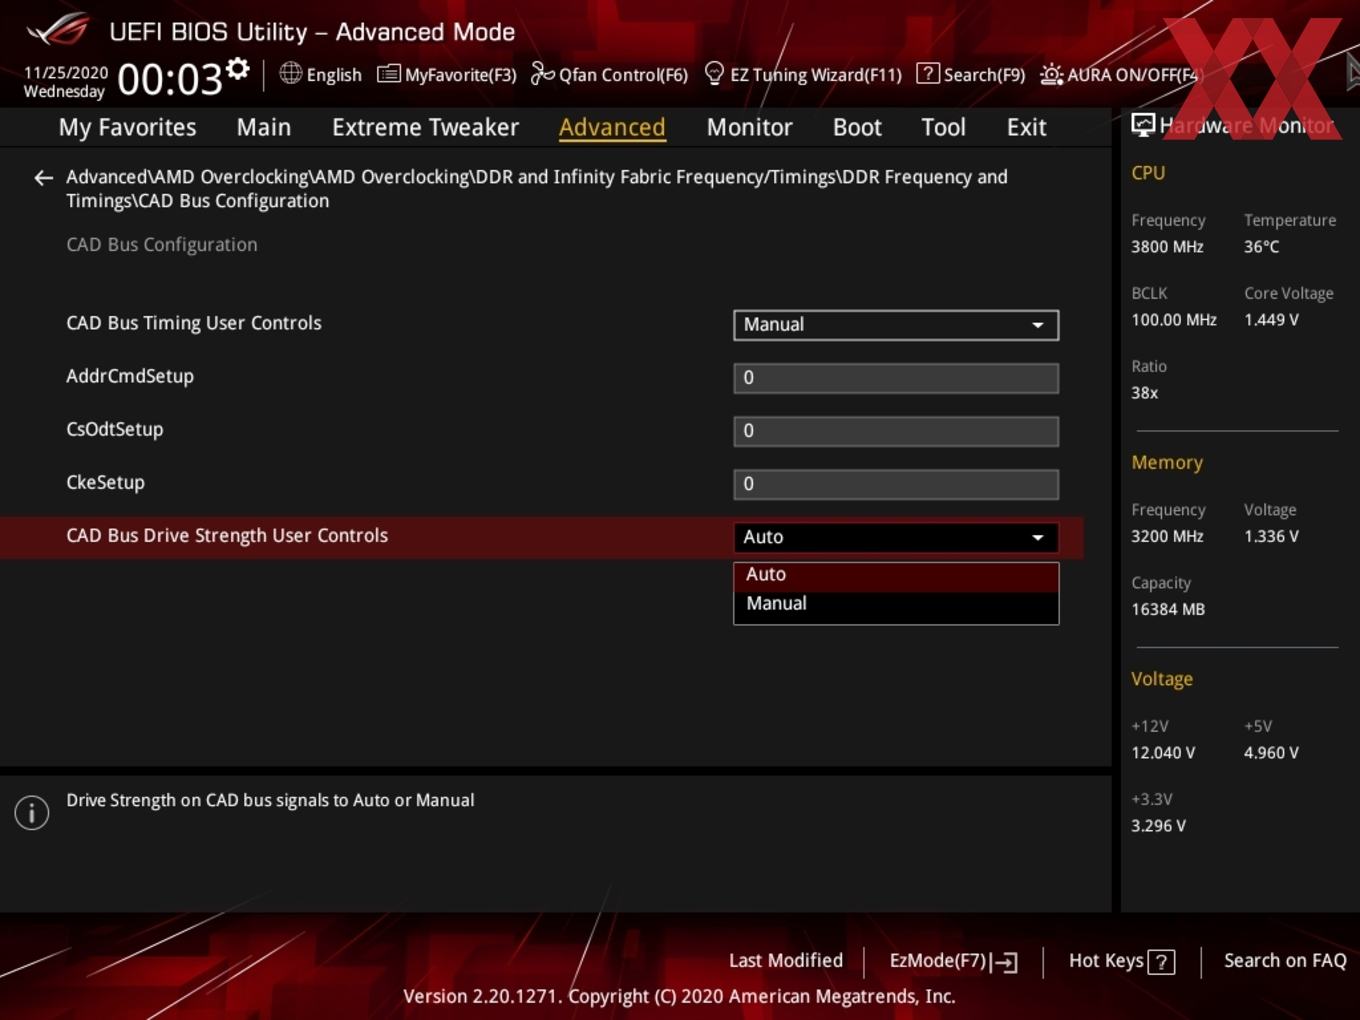Collapse the CAD Bus Drive Strength dropdown
This screenshot has width=1360, height=1020.
point(896,537)
